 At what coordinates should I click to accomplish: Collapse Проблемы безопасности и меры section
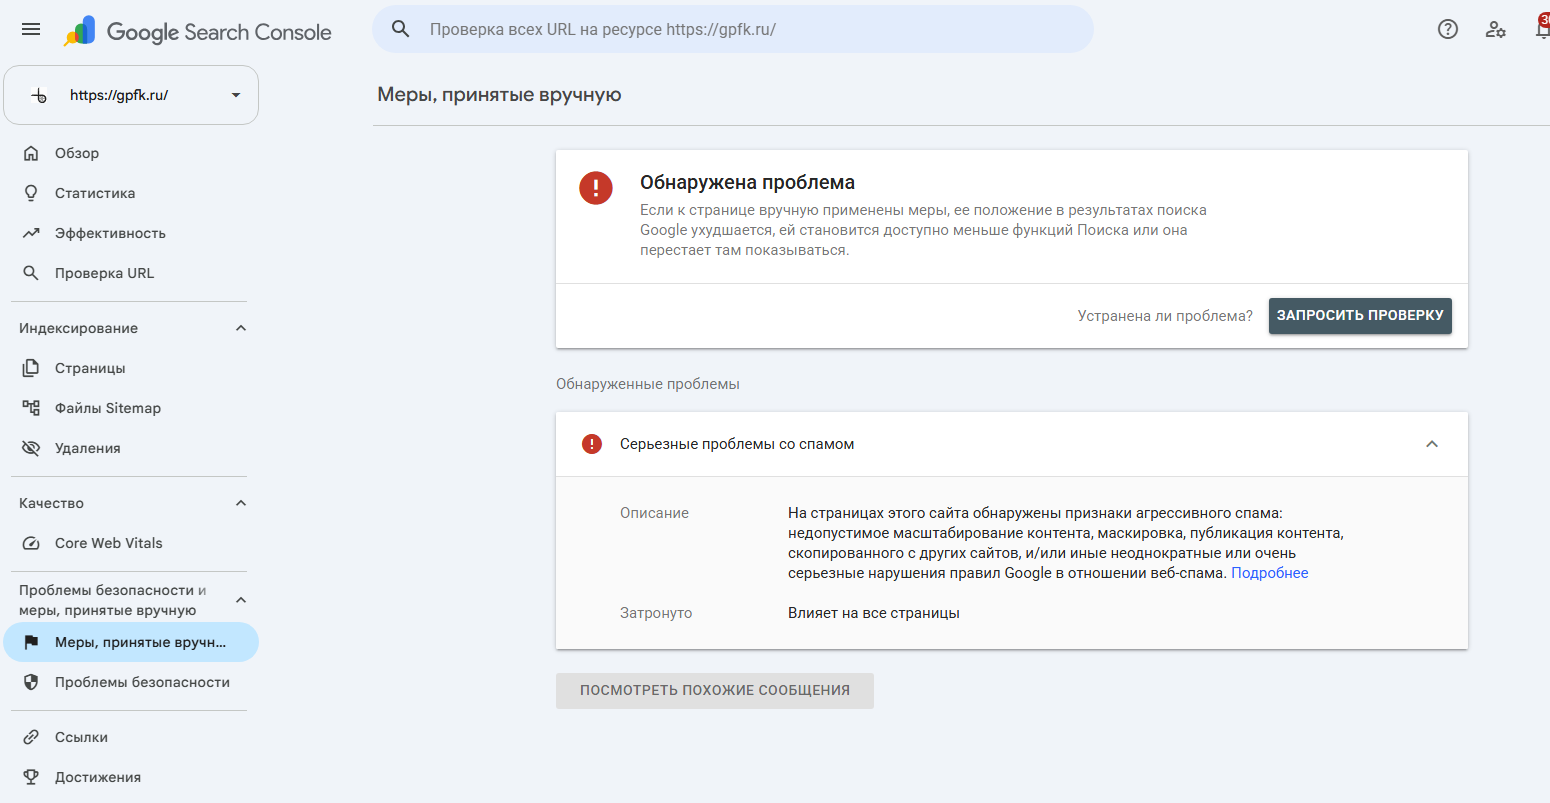click(240, 600)
